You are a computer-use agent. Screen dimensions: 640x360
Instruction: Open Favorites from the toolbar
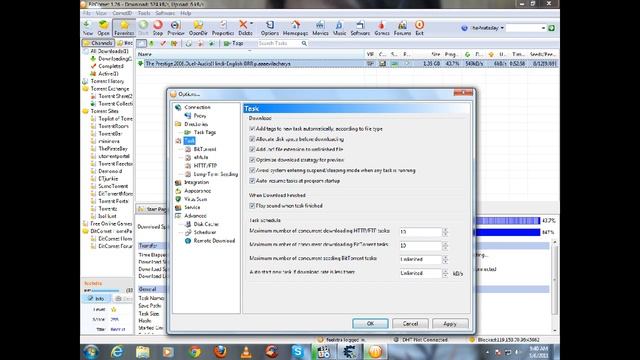click(124, 28)
